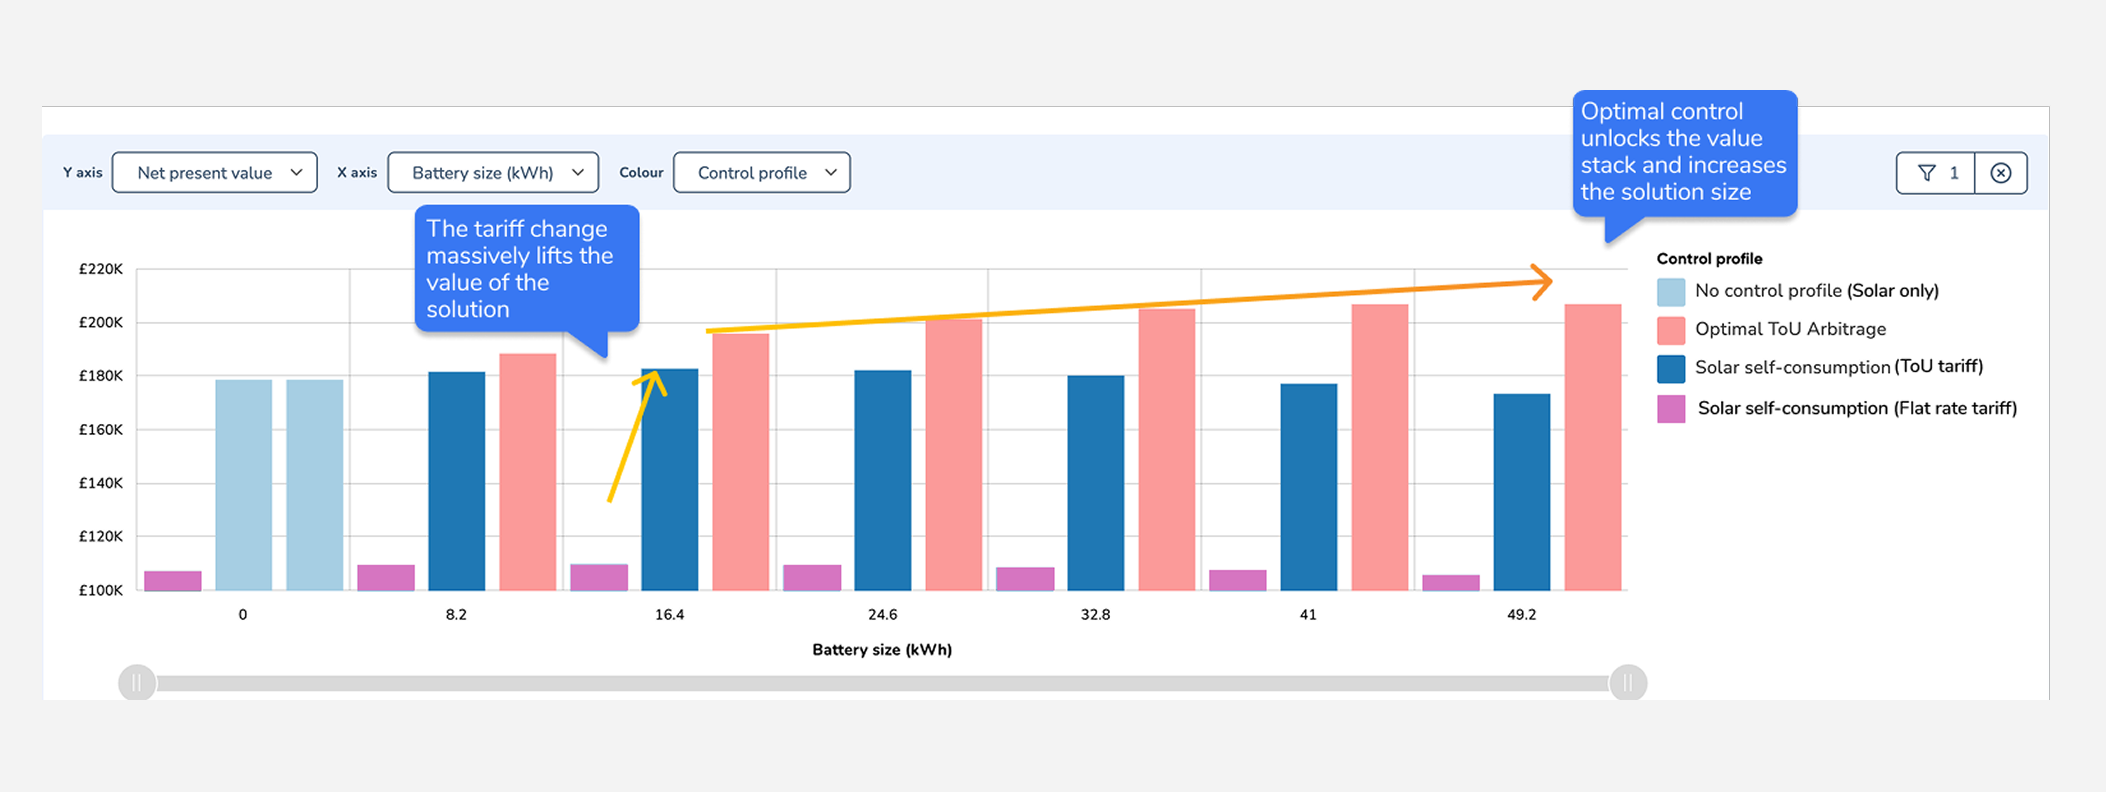
Task: Click the x-axis label 8.2
Action: (456, 615)
